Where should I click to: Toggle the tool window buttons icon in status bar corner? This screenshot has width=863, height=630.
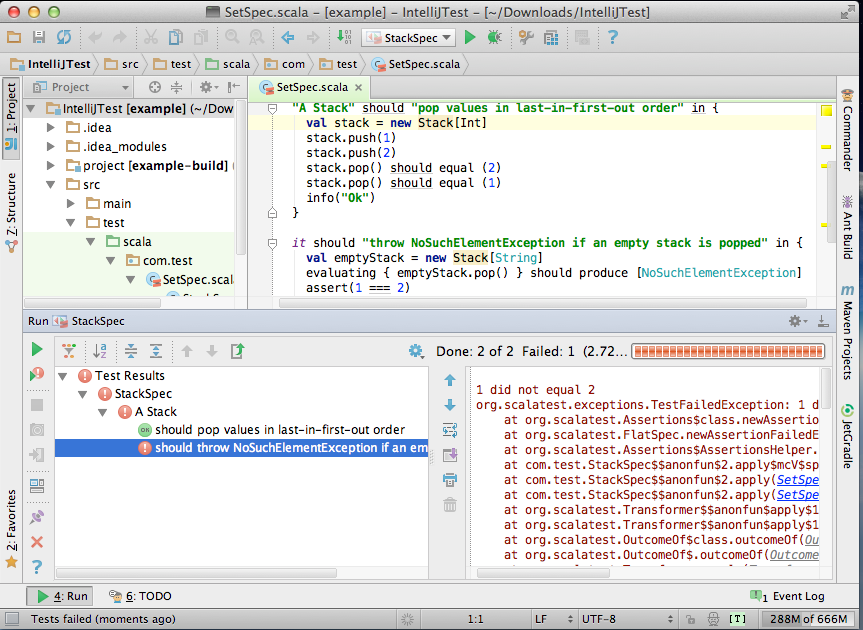click(12, 619)
